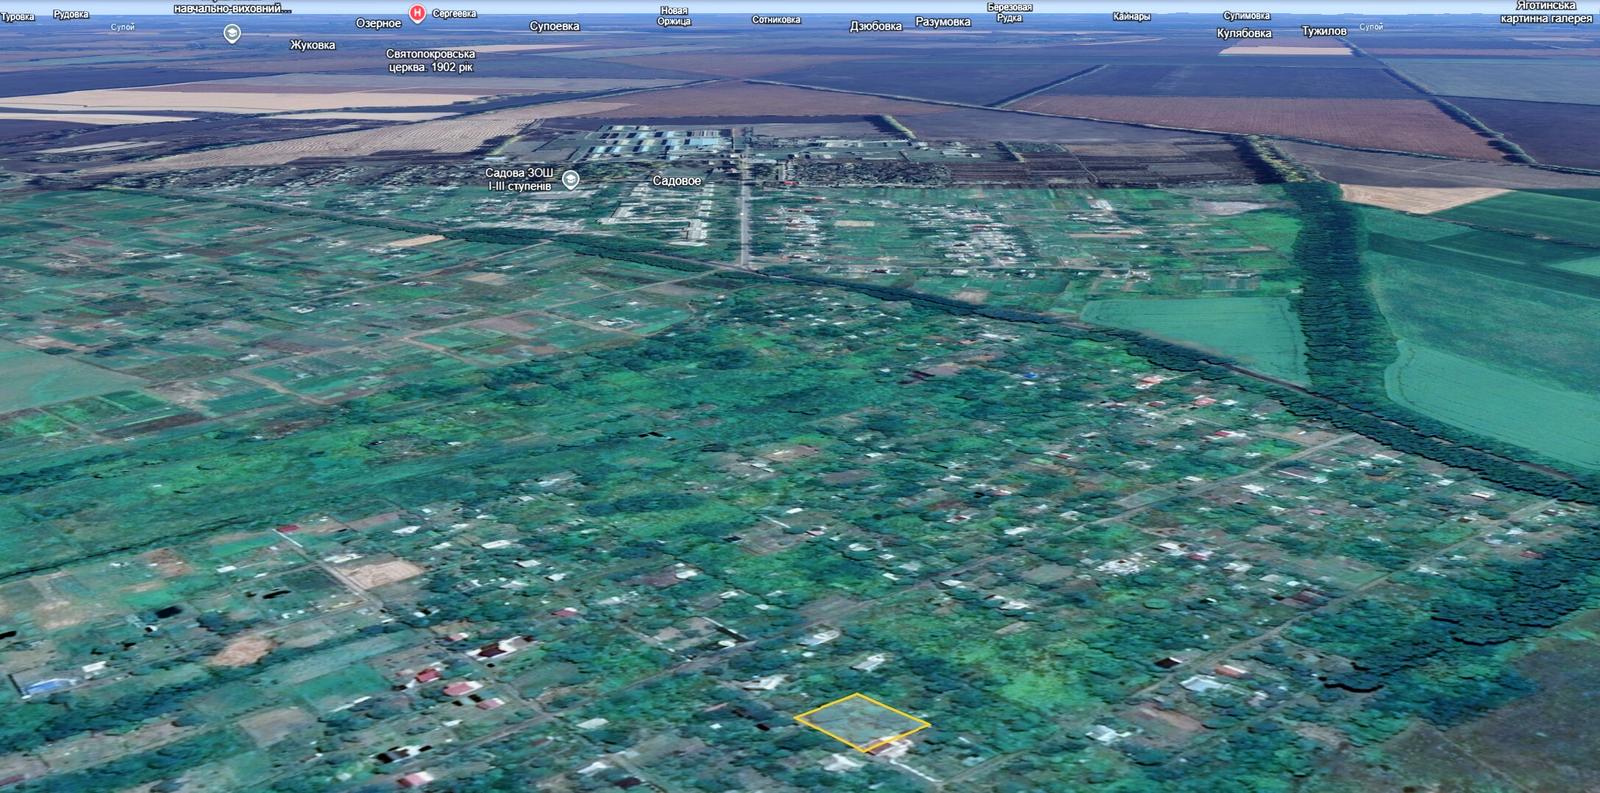The width and height of the screenshot is (1600, 793).
Task: Click the Кайнары place label
Action: (x=1131, y=17)
